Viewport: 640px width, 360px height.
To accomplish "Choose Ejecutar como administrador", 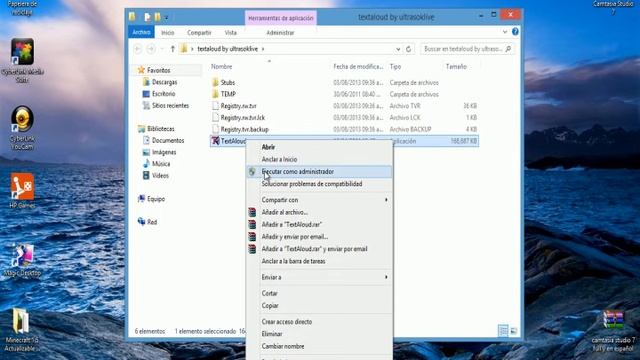I will [x=319, y=172].
